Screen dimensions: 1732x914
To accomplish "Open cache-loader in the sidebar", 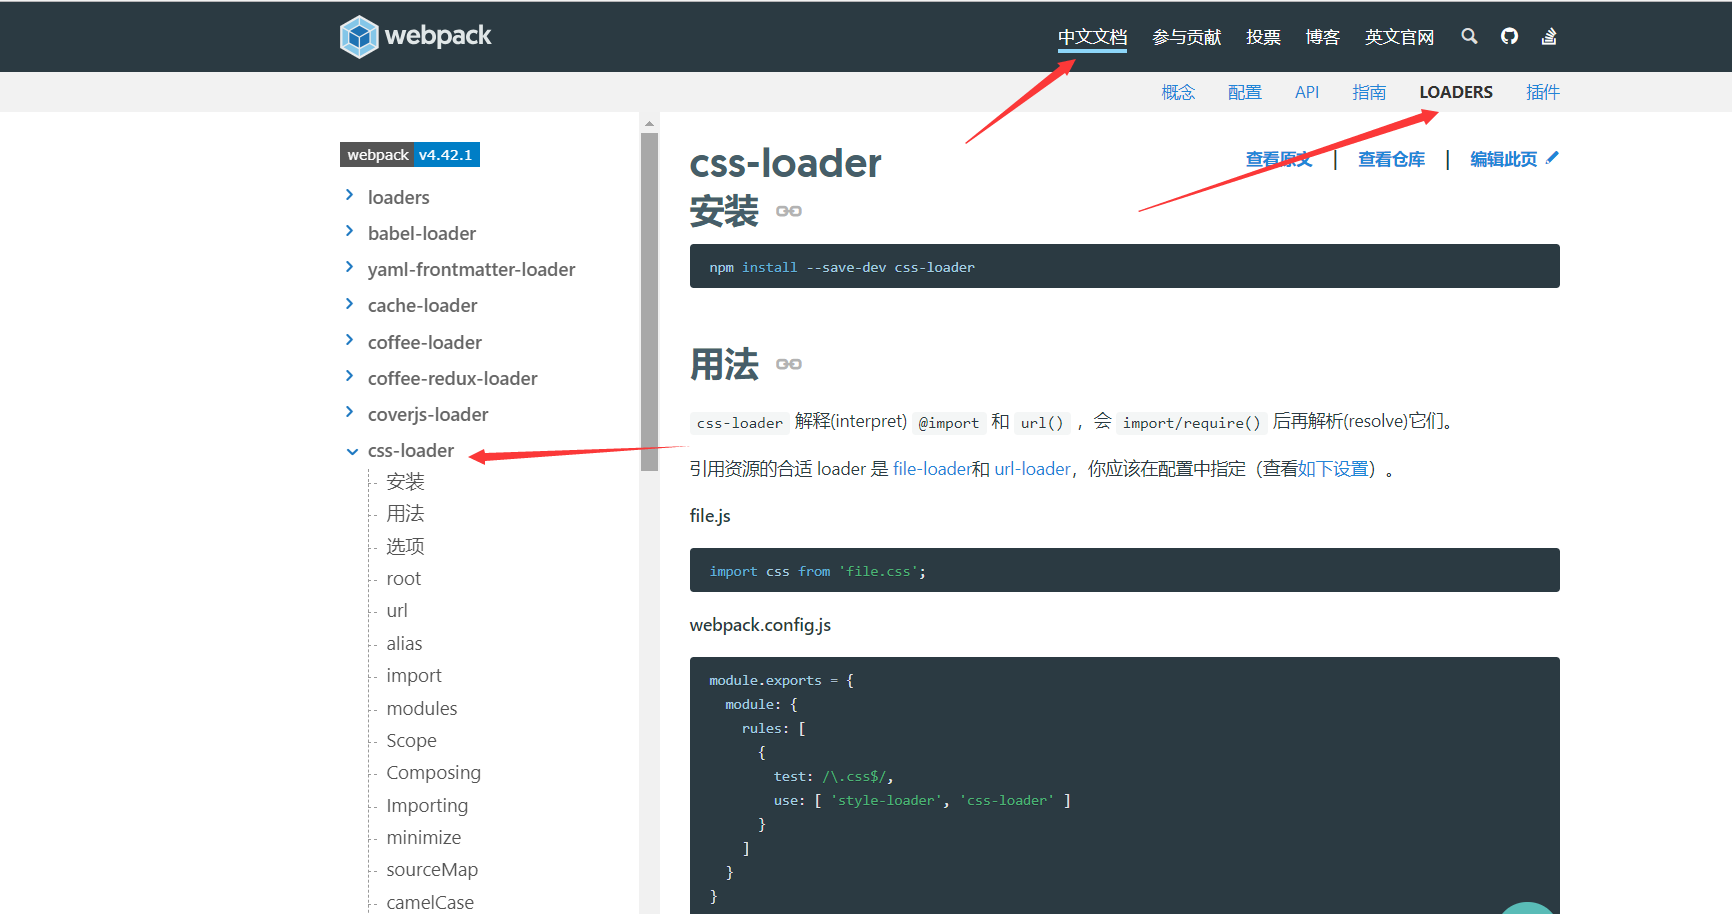I will click(422, 305).
